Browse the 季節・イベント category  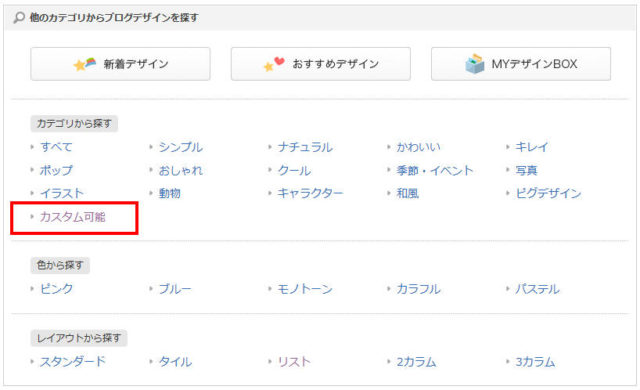[x=435, y=170]
